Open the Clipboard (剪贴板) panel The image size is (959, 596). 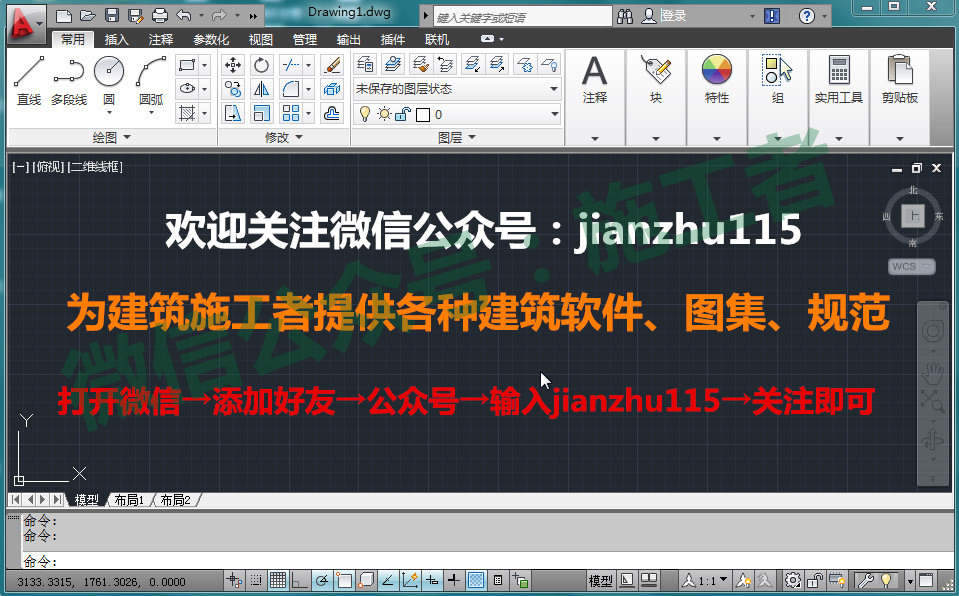click(900, 80)
